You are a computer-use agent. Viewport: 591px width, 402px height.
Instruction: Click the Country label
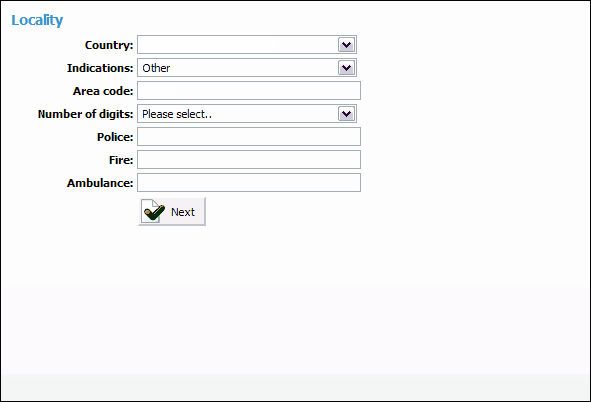(109, 45)
